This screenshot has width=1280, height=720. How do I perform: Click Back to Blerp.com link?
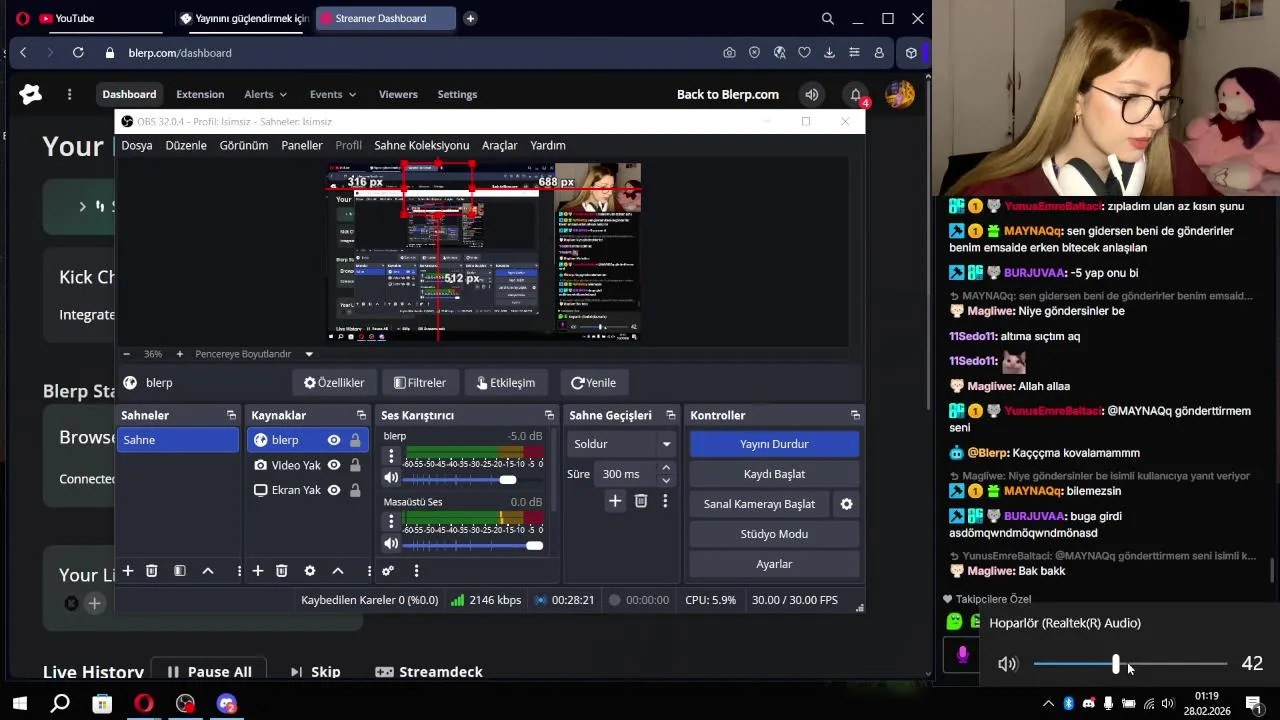point(727,95)
